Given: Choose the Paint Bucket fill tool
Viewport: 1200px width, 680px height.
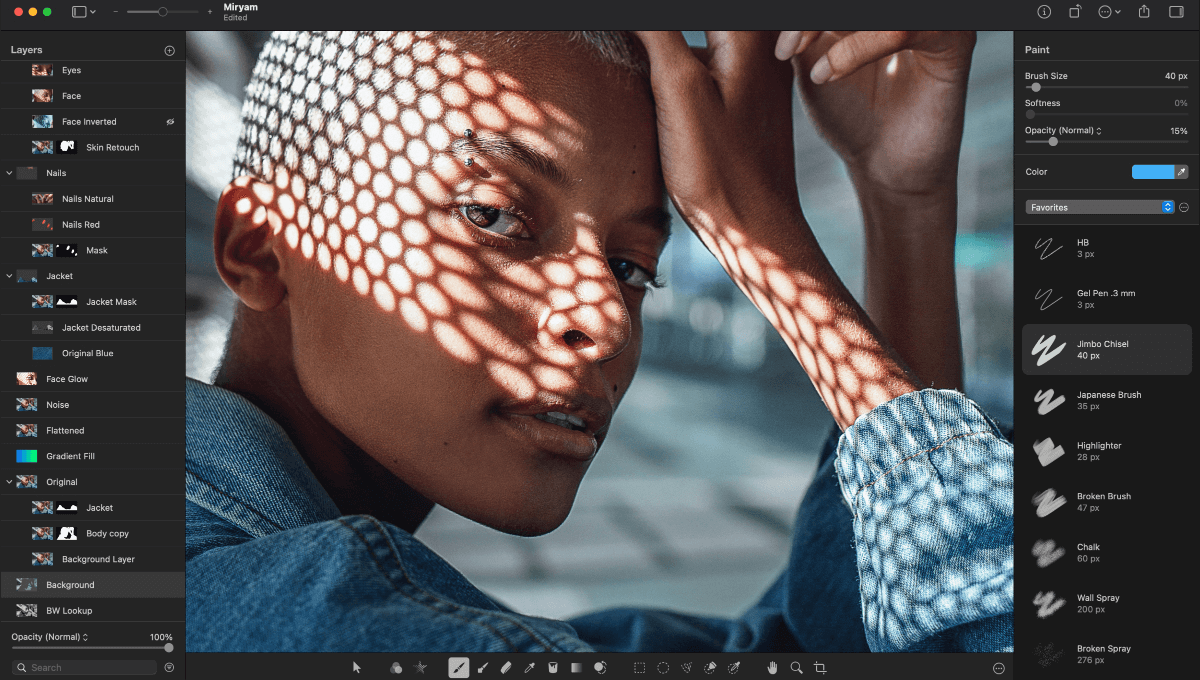Looking at the screenshot, I should click(552, 667).
